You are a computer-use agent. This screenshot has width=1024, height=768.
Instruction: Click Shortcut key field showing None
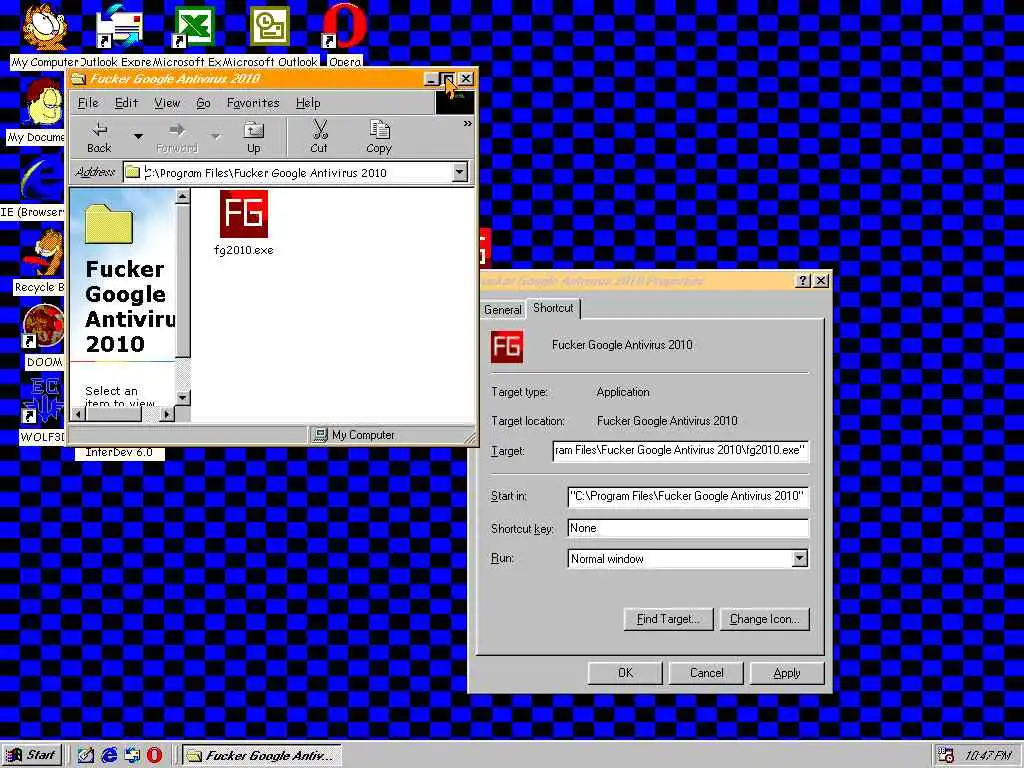coord(688,528)
